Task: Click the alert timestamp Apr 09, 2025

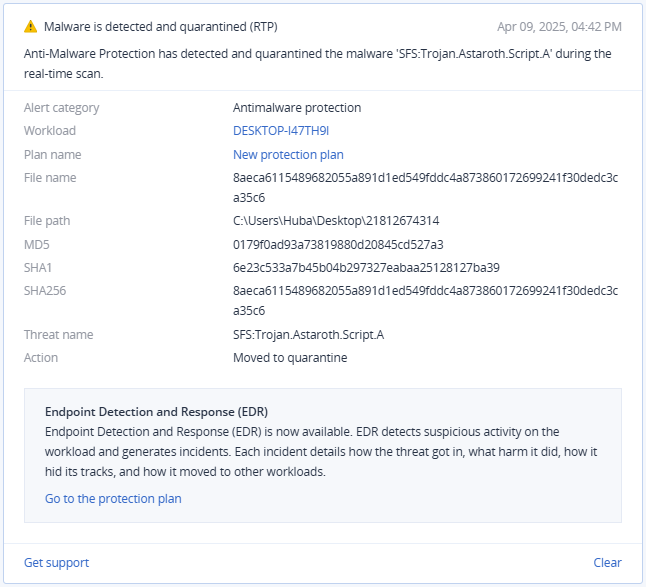Action: (559, 27)
